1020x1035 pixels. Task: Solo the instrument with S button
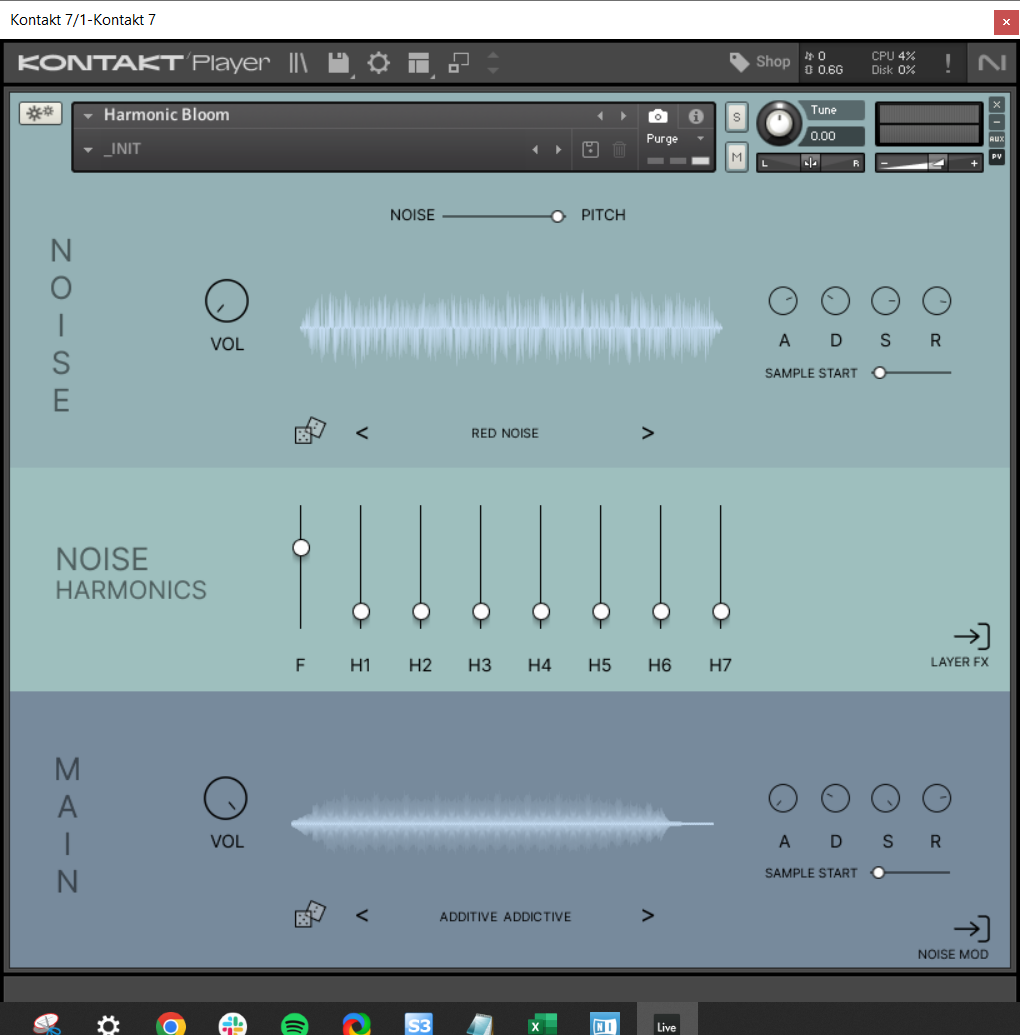(737, 117)
